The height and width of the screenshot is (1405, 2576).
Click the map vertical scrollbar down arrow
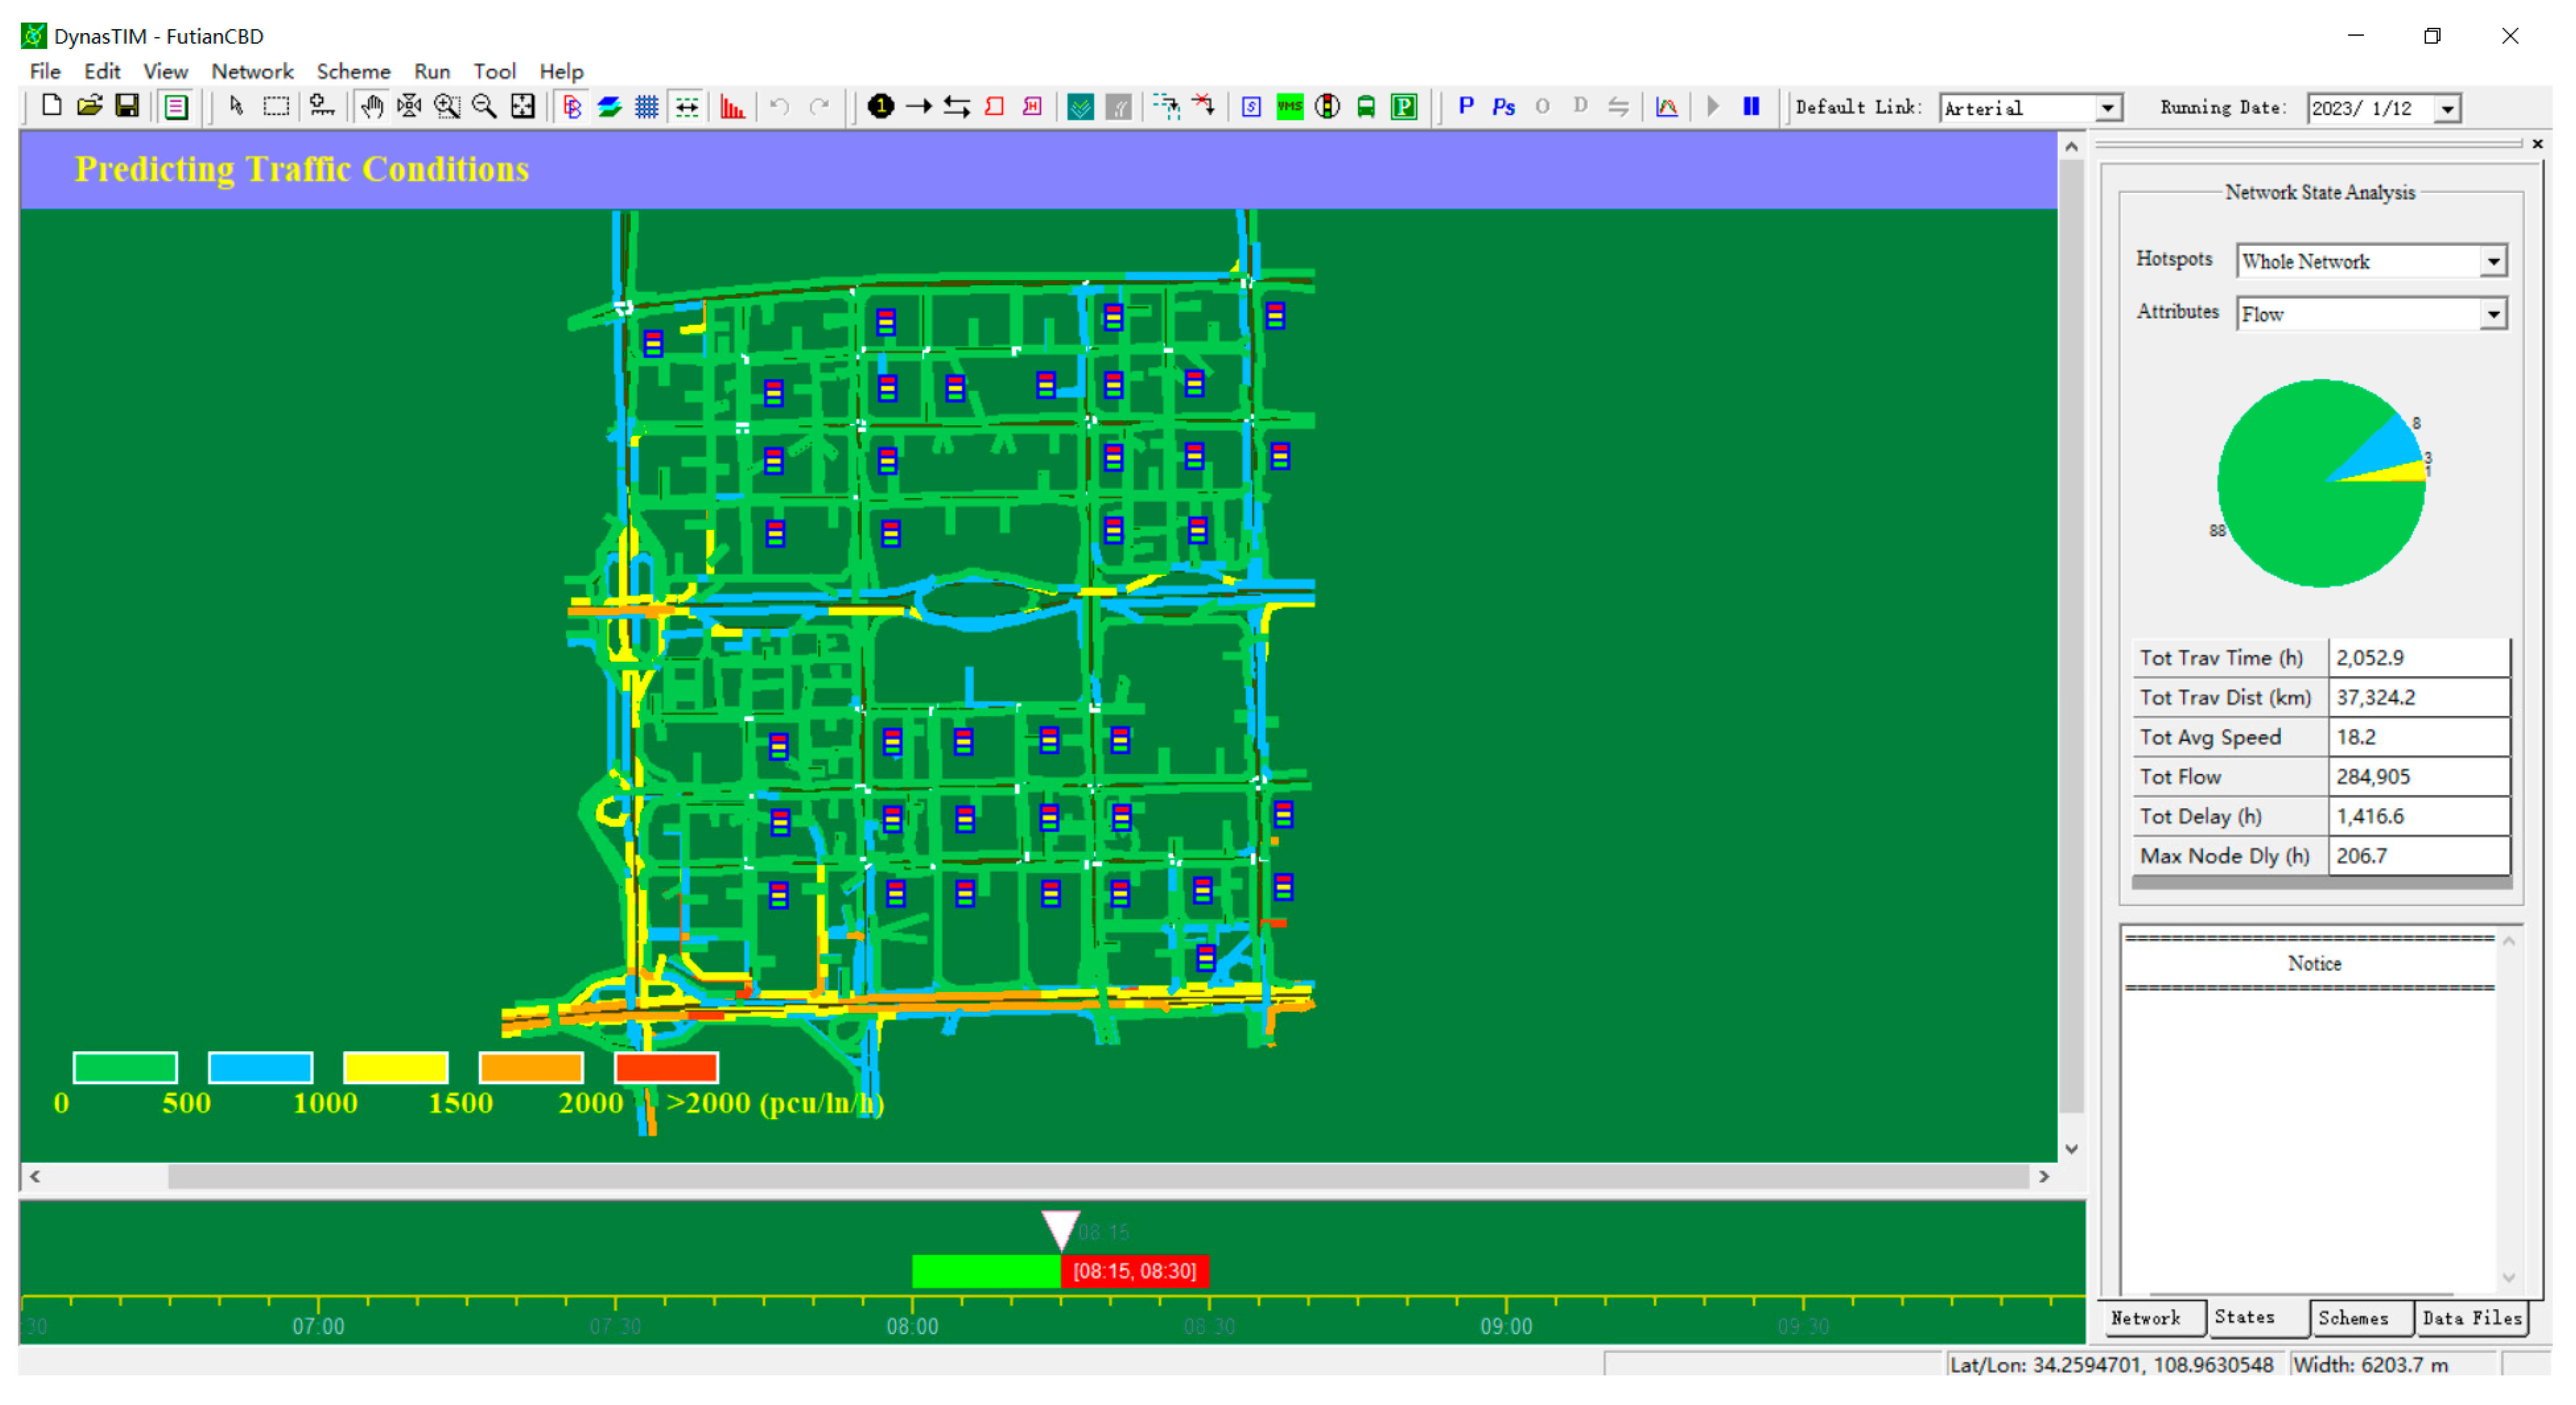pyautogui.click(x=2072, y=1149)
